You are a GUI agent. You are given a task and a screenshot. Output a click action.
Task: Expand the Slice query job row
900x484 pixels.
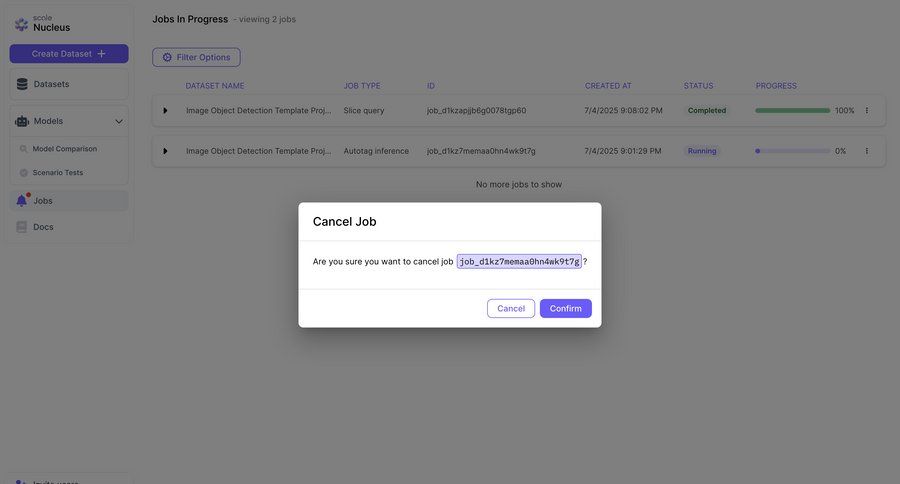[165, 110]
